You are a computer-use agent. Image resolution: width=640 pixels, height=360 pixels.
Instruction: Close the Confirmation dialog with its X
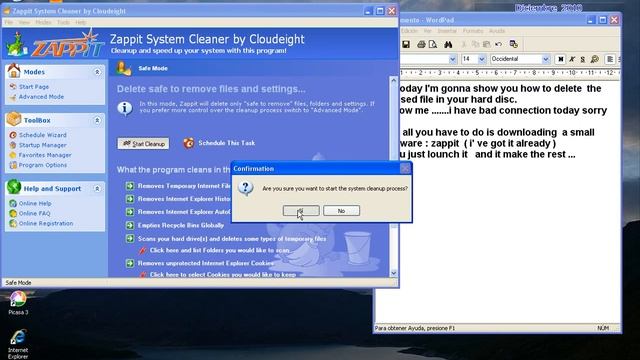(x=405, y=168)
